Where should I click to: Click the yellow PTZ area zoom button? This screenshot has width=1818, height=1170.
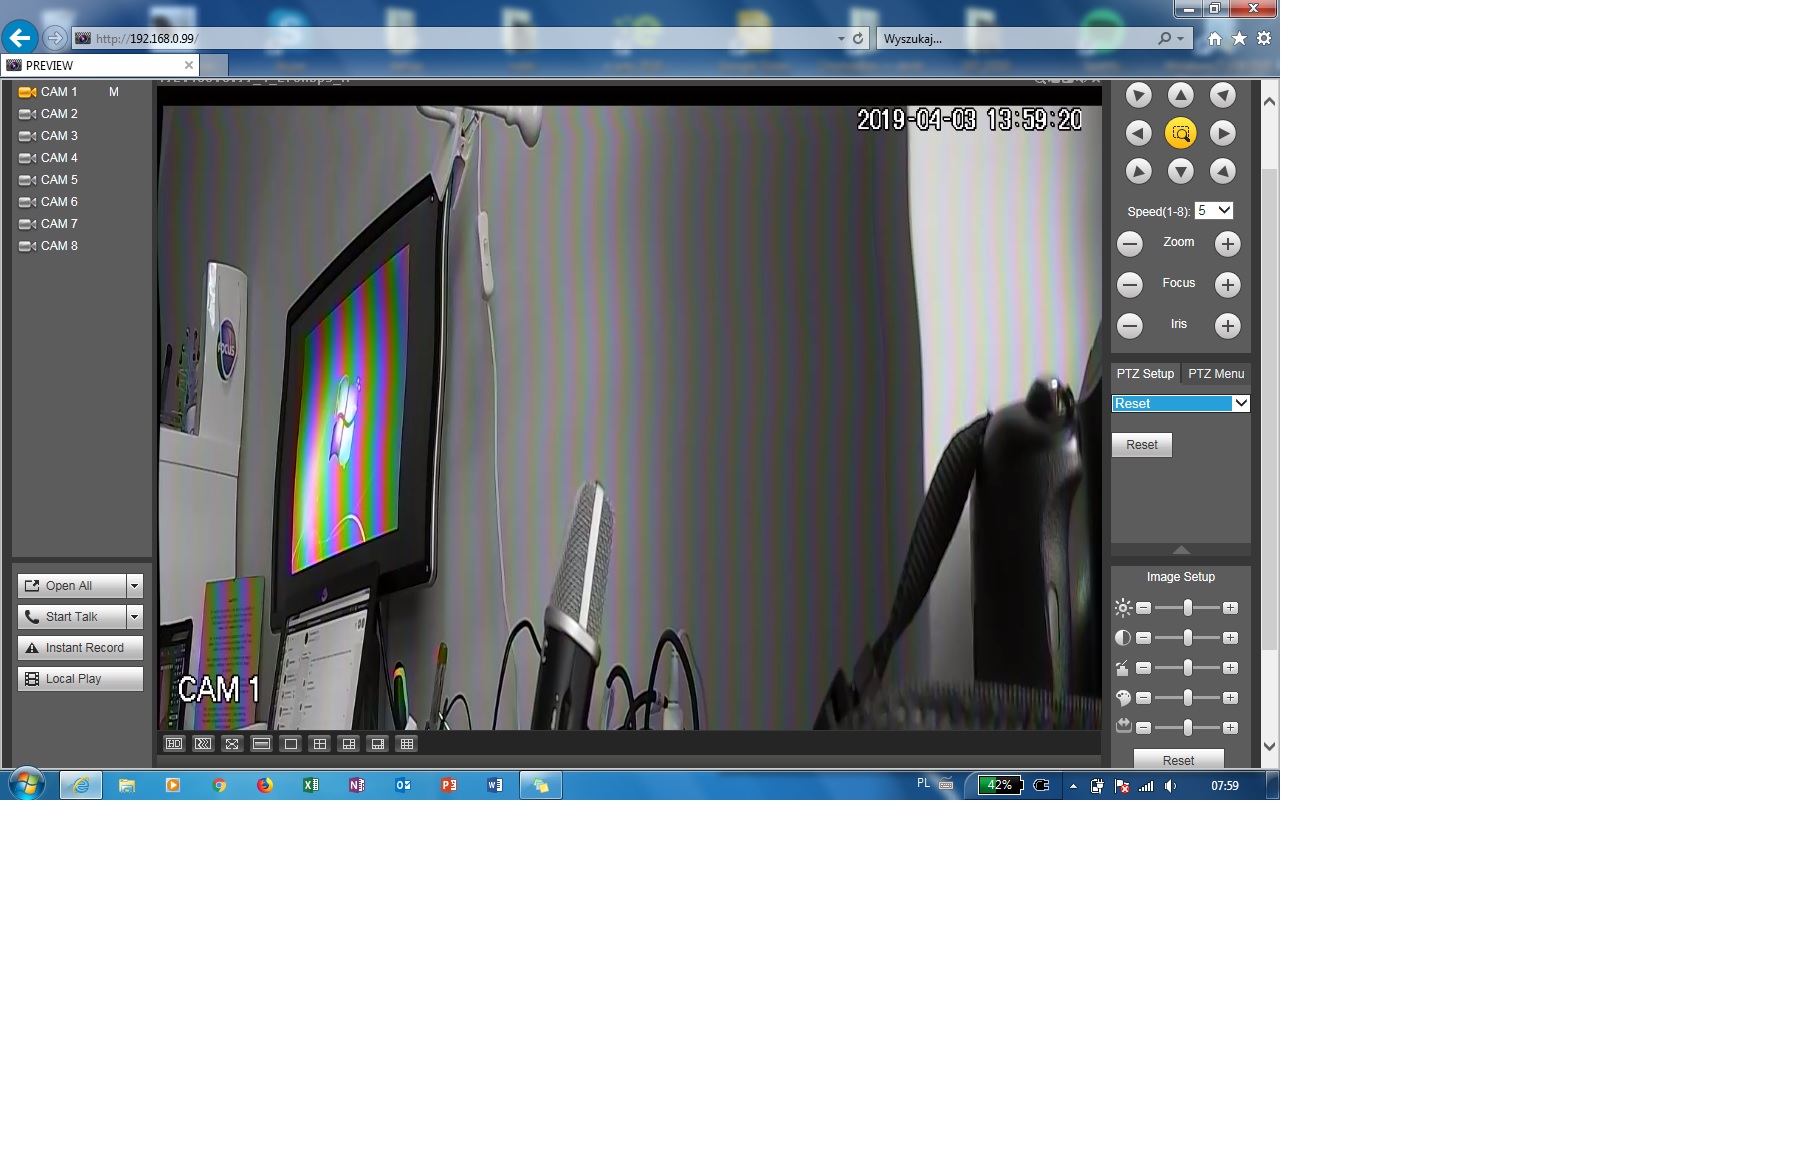point(1180,133)
